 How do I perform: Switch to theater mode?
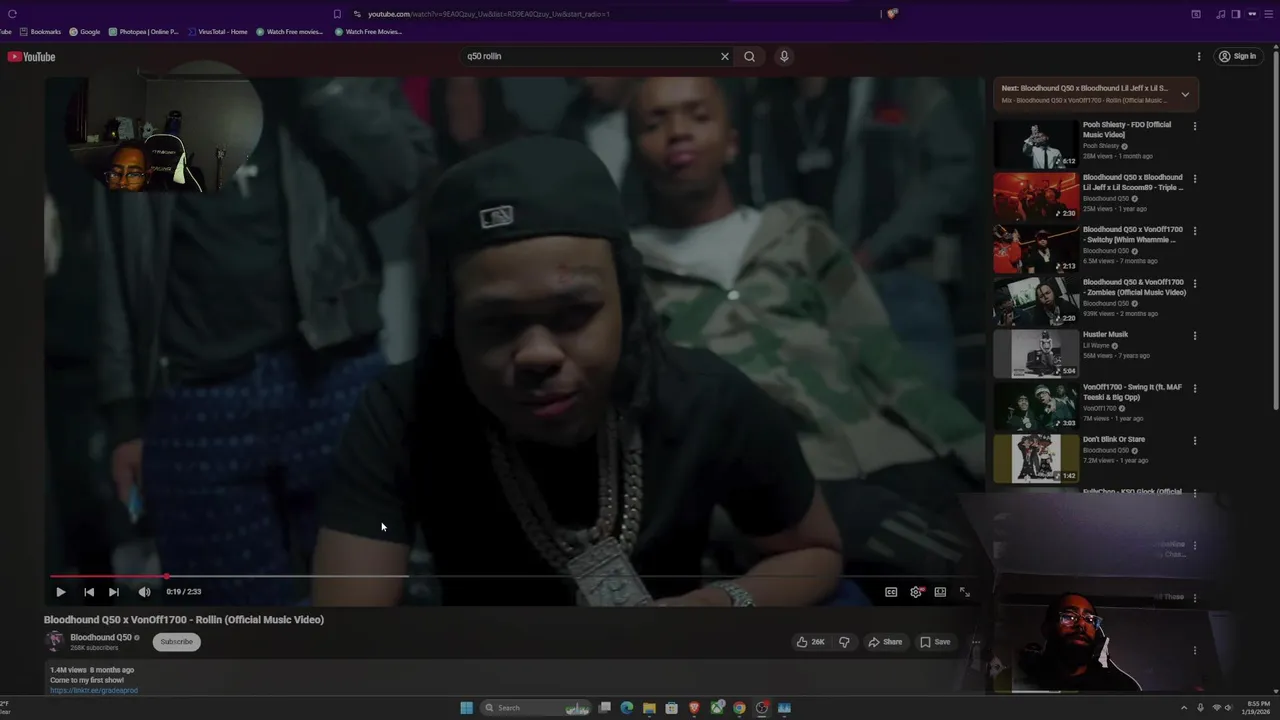click(940, 592)
